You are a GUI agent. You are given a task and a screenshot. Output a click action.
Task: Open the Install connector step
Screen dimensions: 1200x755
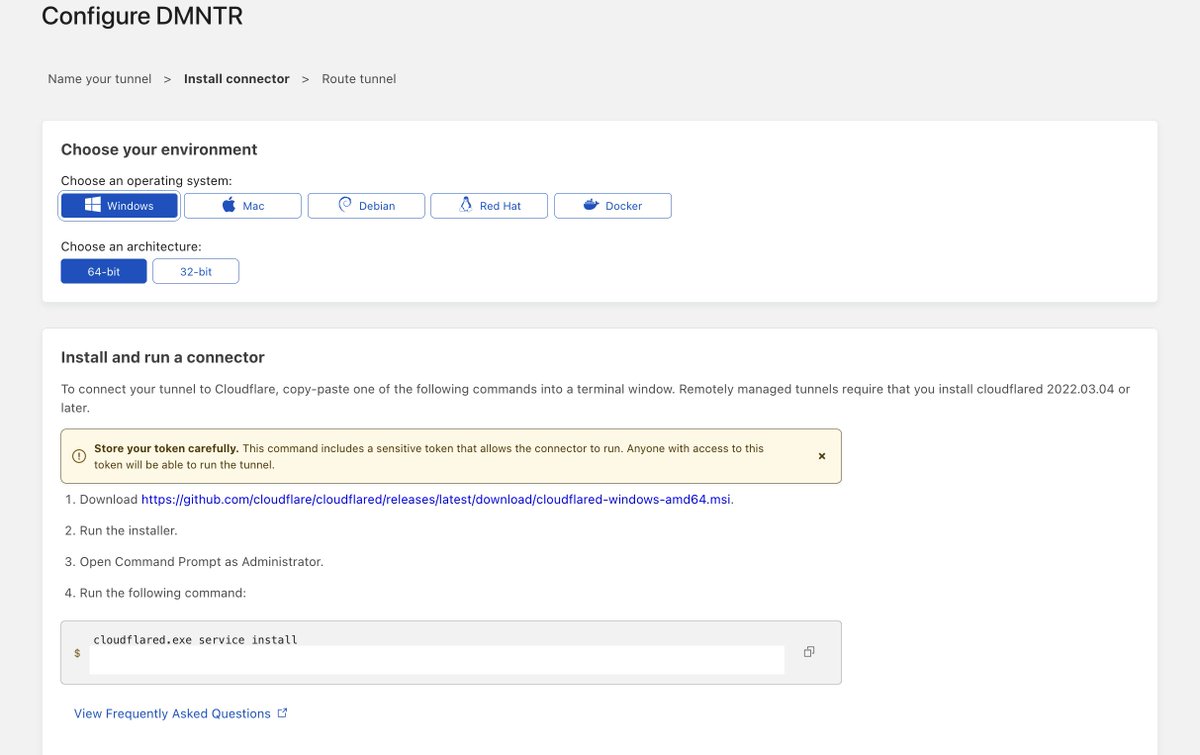(237, 79)
